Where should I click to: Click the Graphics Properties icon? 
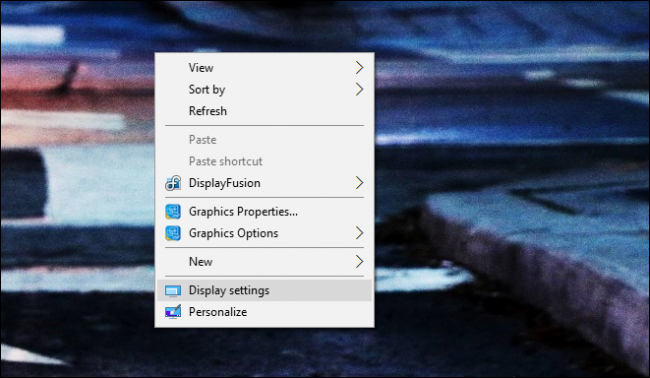[173, 211]
